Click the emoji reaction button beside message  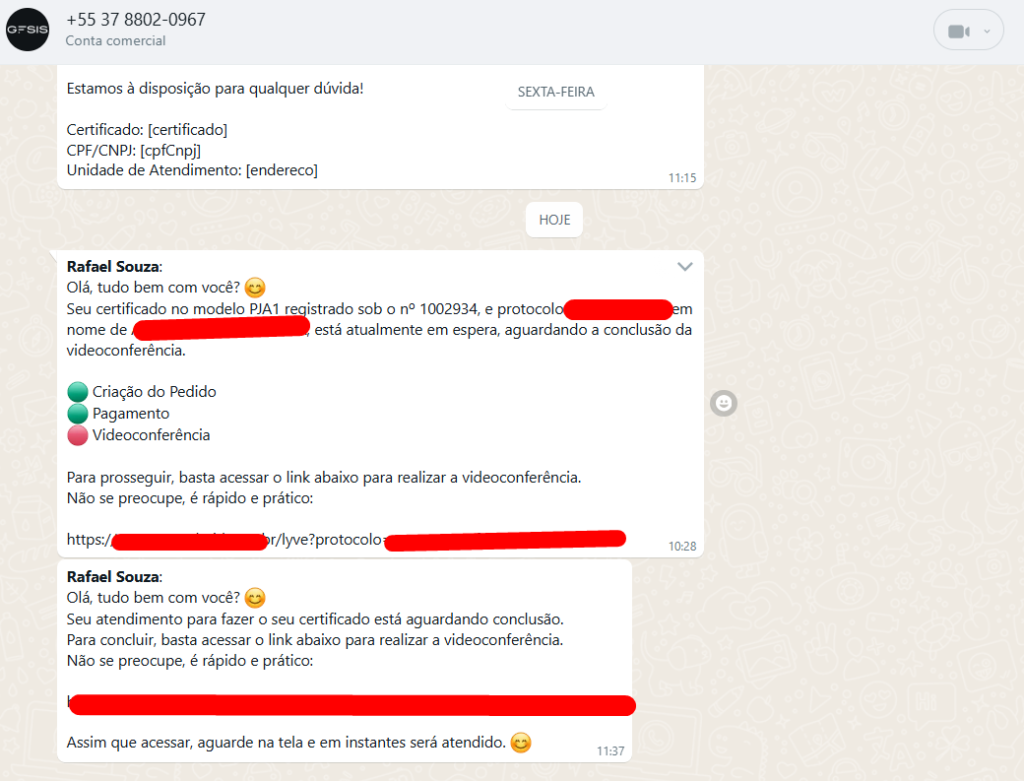tap(724, 404)
